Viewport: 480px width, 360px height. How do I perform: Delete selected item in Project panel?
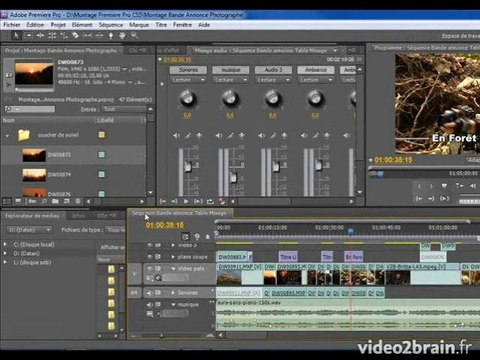78,201
